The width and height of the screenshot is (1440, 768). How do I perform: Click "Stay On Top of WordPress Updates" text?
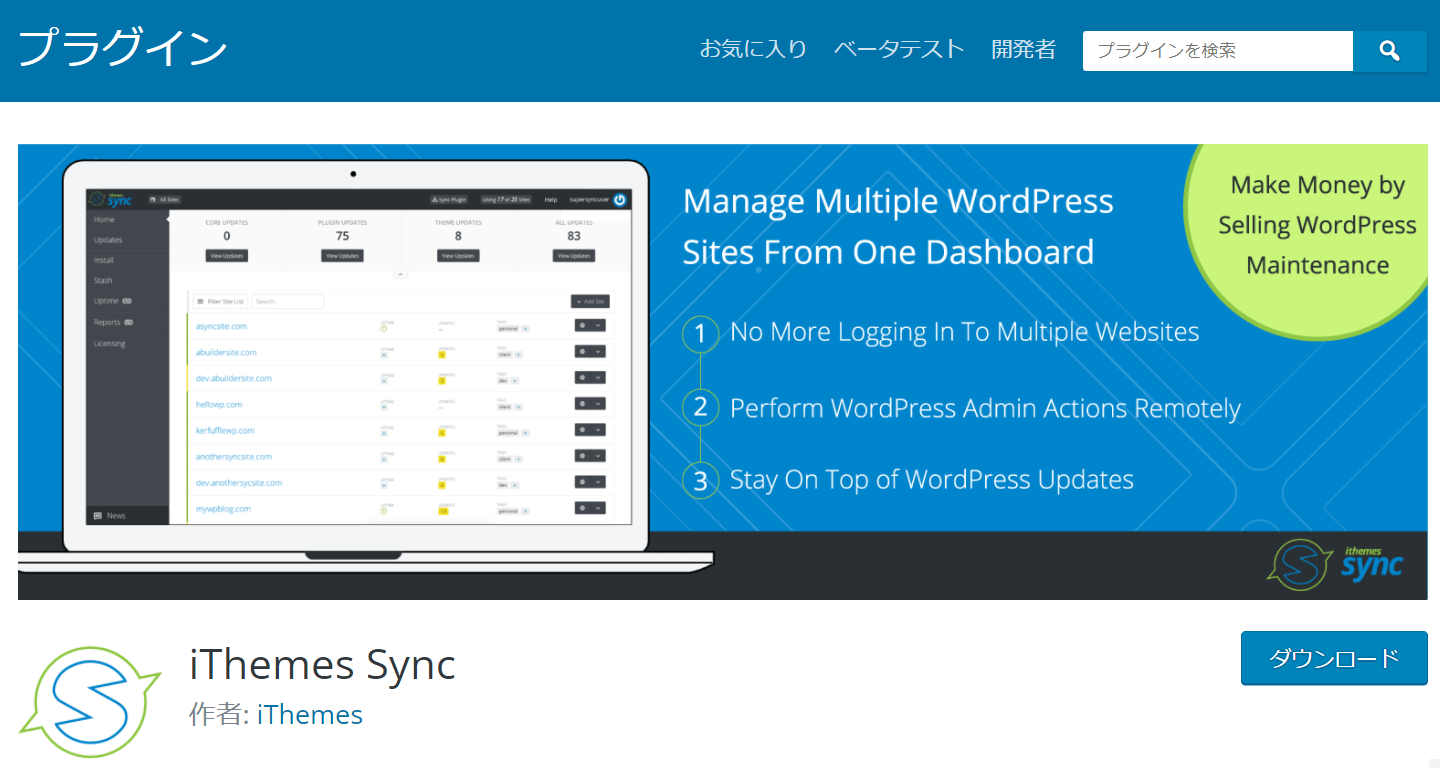pos(932,480)
